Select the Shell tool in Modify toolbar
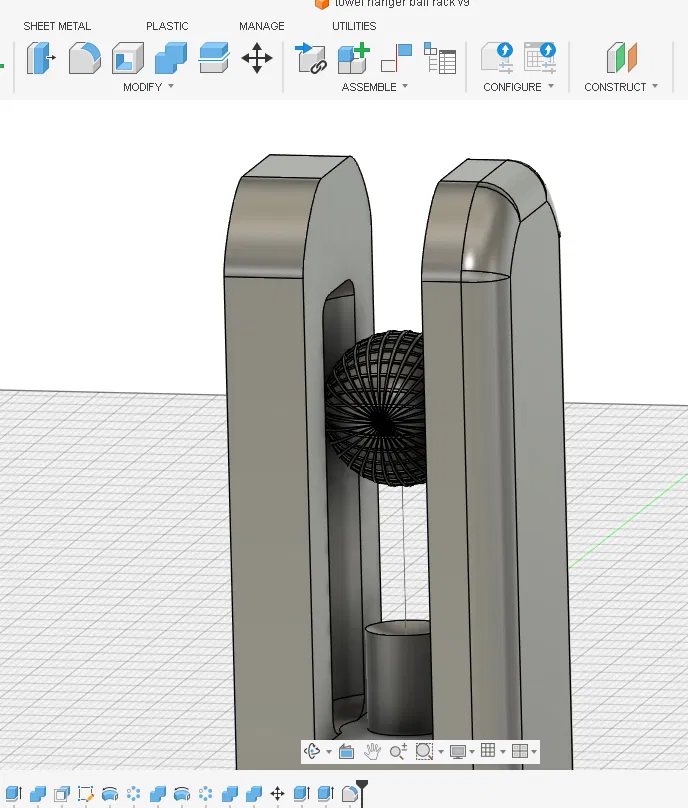The height and width of the screenshot is (808, 688). coord(127,58)
